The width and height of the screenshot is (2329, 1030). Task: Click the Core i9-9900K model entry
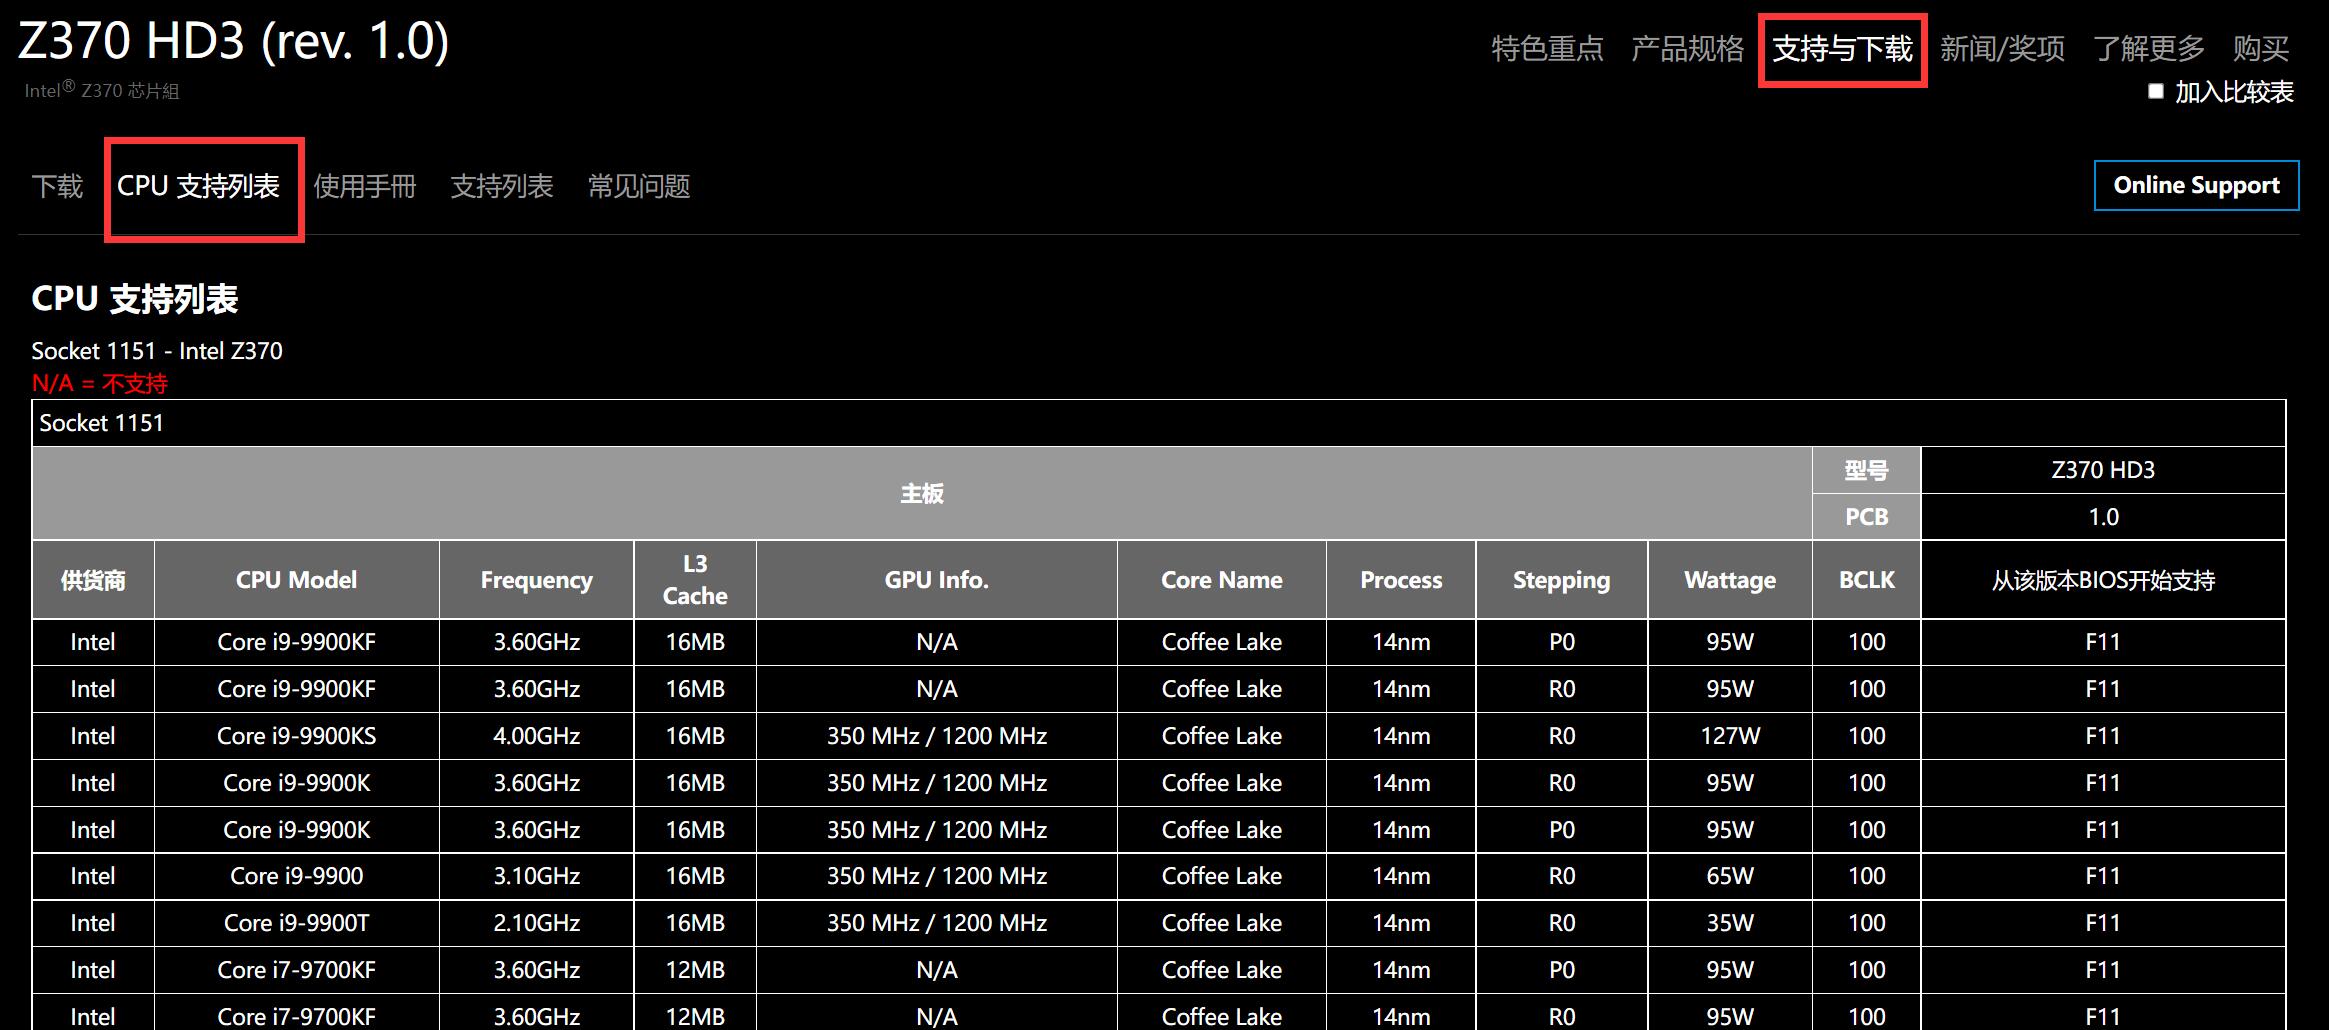pos(296,782)
